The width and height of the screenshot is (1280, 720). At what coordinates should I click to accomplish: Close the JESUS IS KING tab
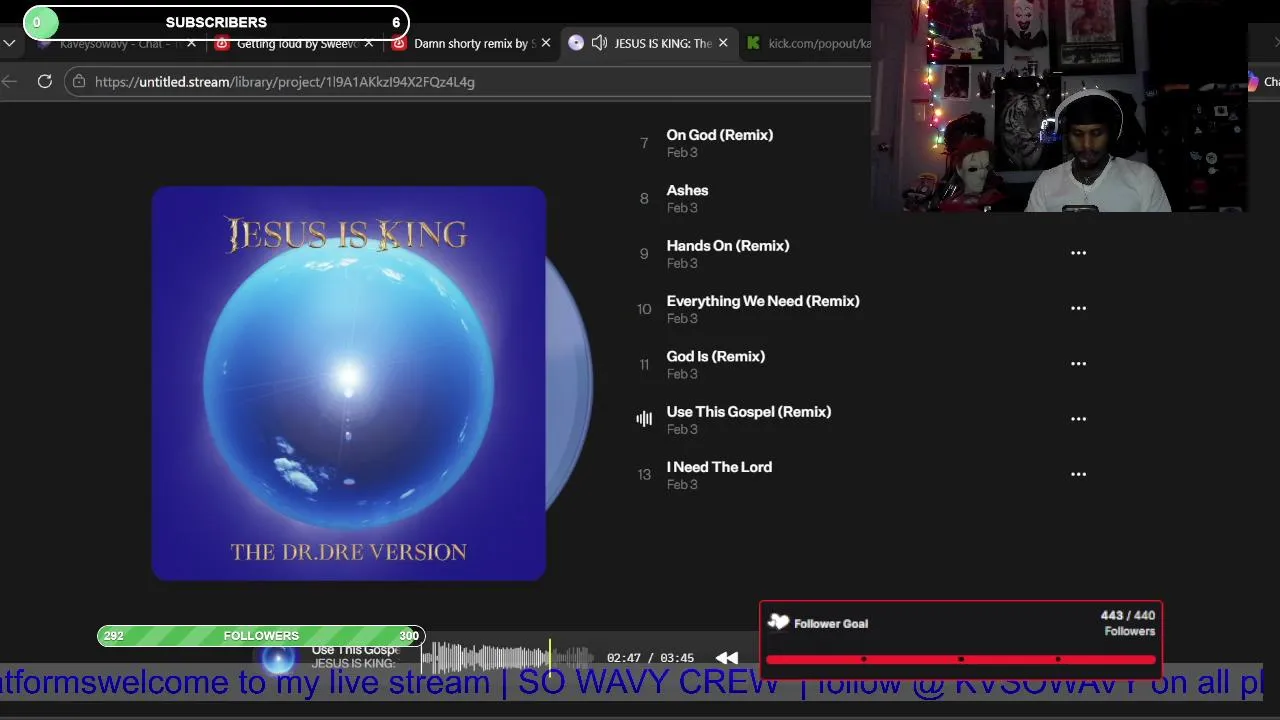coord(723,44)
